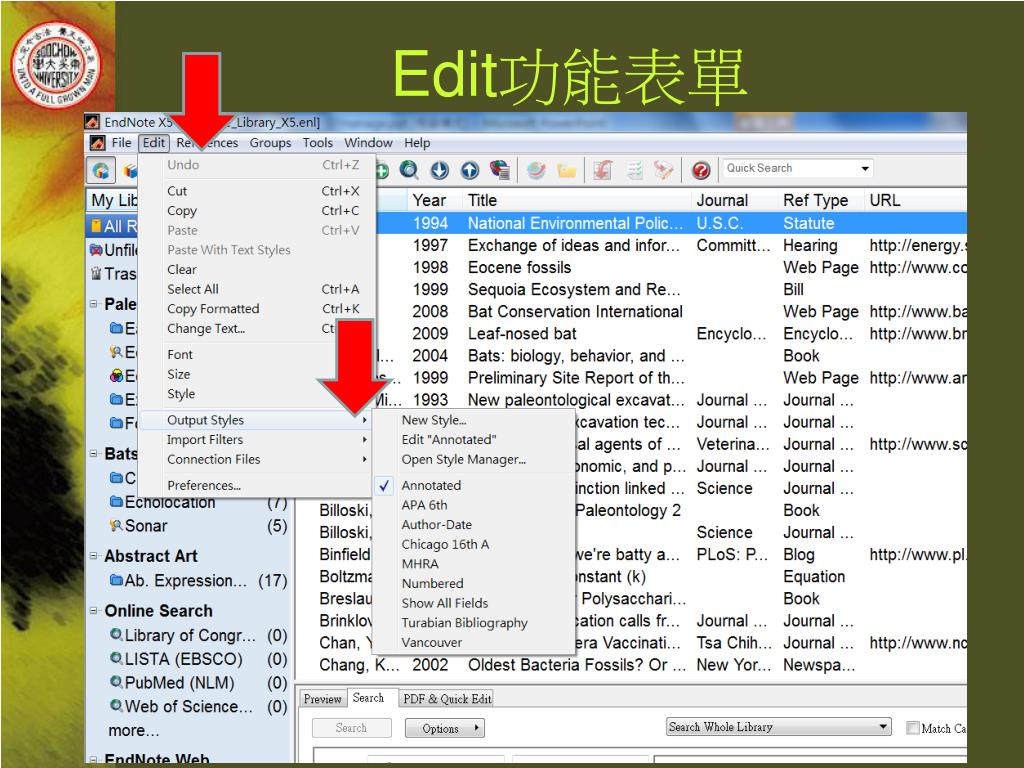Click the Web of Science search icon
Viewport: 1024px width, 768px height.
[x=116, y=706]
